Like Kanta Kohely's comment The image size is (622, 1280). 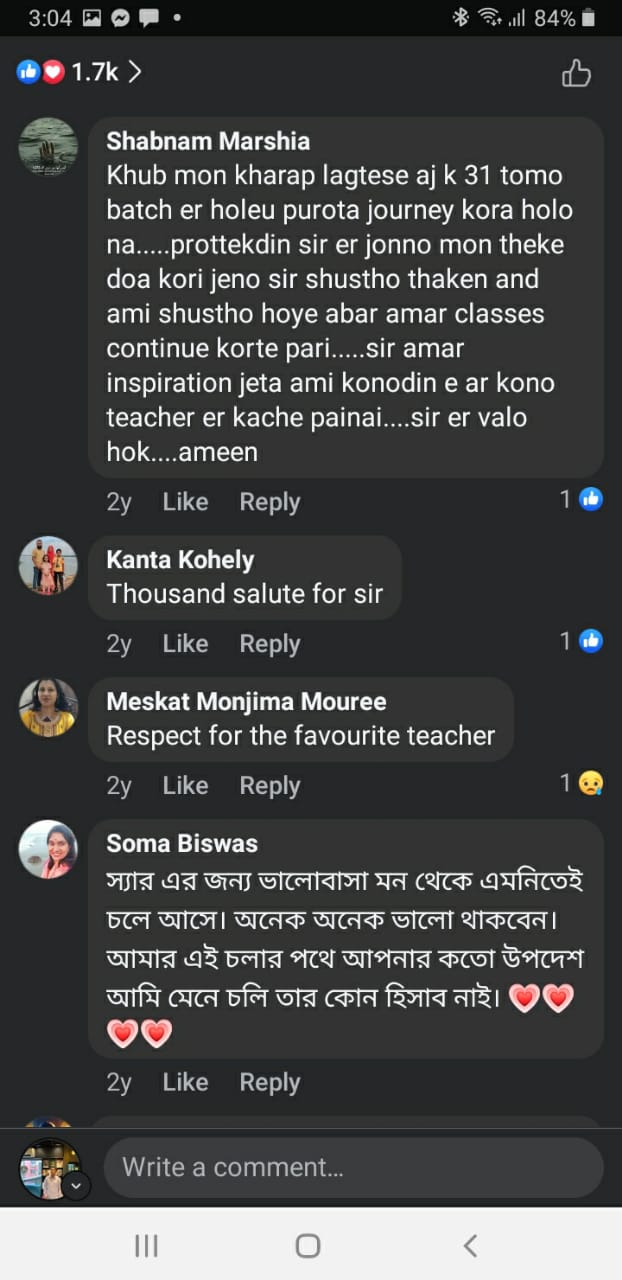(x=185, y=644)
